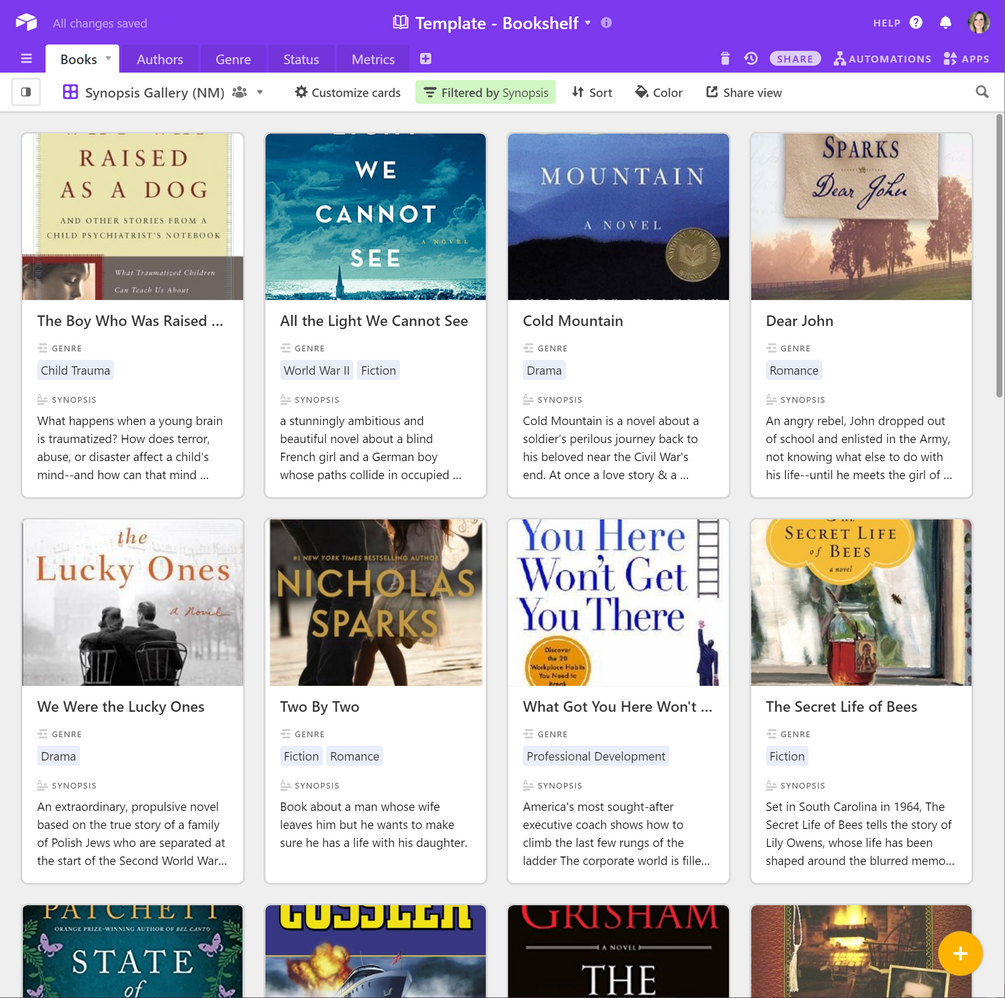Click the title What Got You Here Won't

617,706
